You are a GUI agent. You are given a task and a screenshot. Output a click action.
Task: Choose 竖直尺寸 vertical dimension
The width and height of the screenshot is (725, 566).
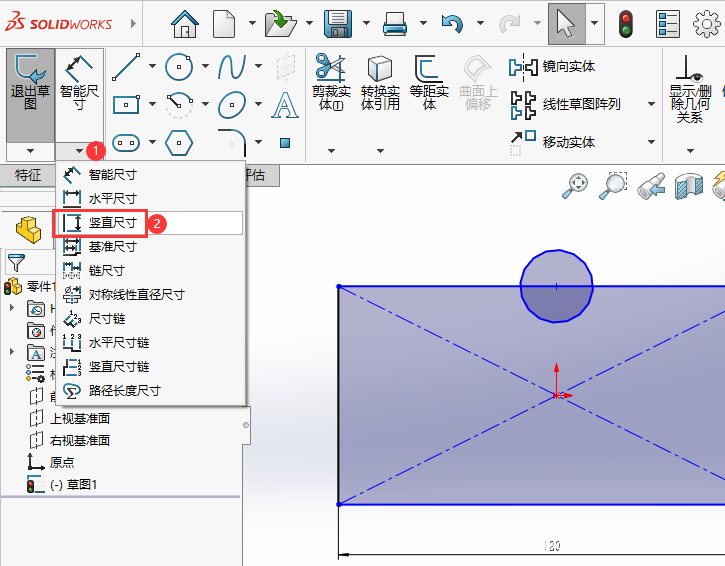coord(151,223)
